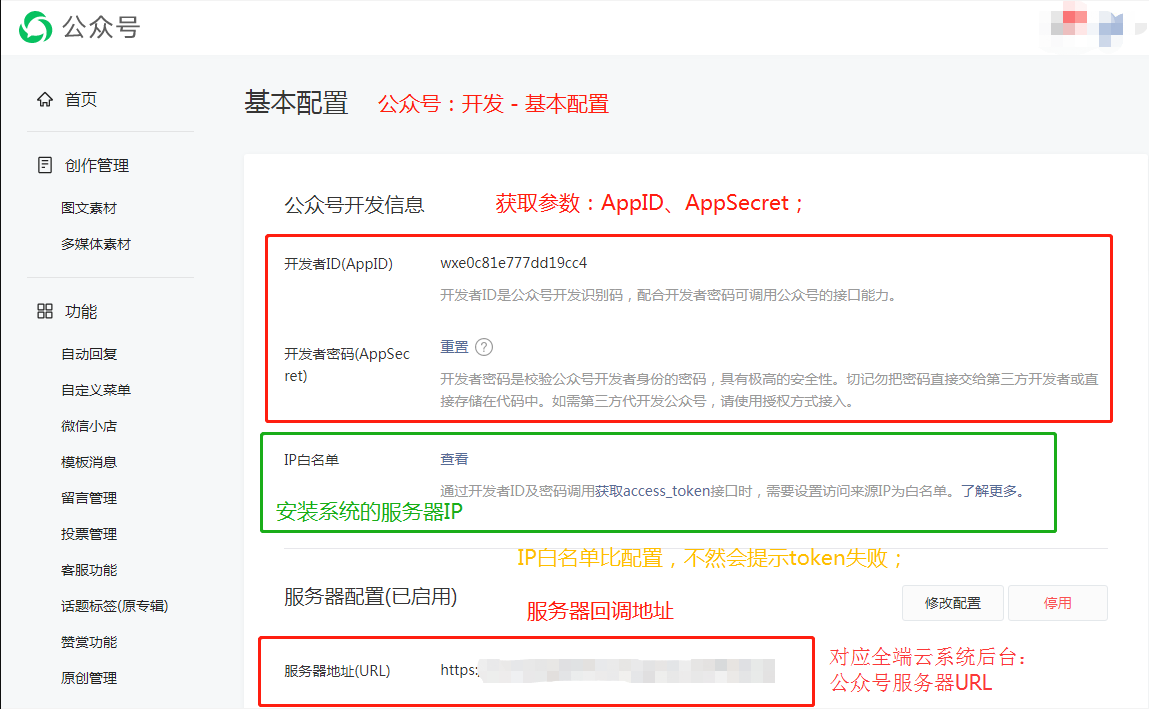Click the 功能 grid icon
The image size is (1149, 709).
(45, 311)
